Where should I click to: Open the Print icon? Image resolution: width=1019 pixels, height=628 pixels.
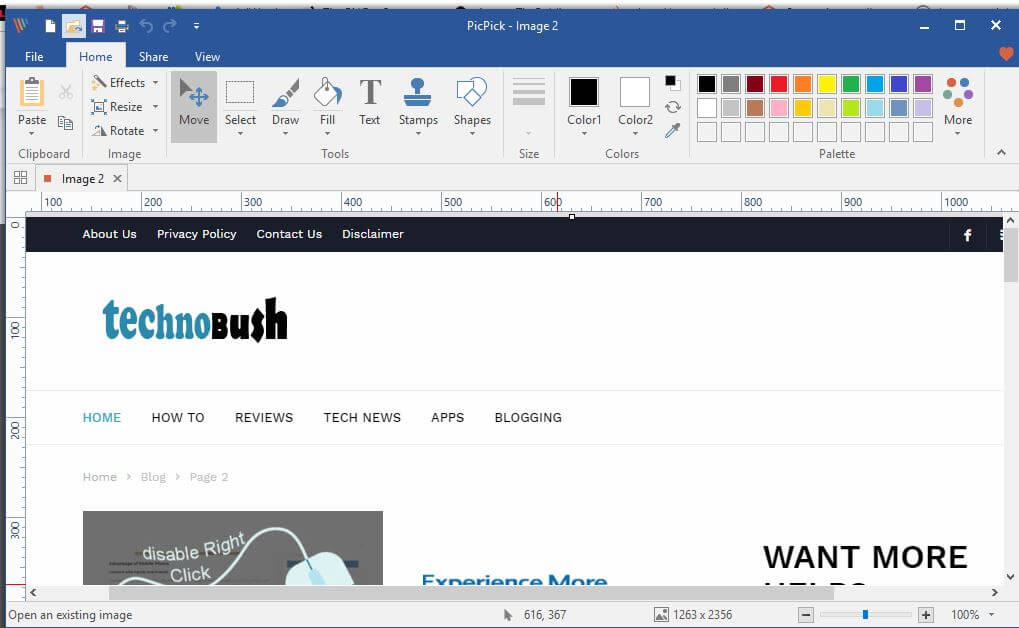[x=121, y=26]
